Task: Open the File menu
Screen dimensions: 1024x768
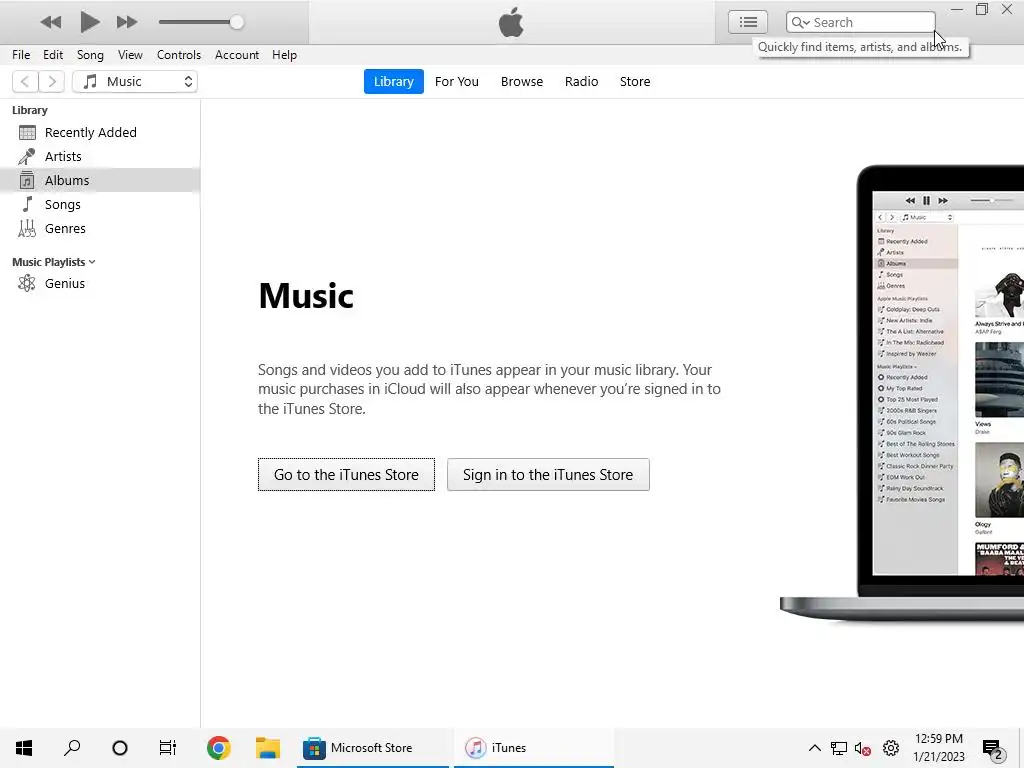Action: 21,55
